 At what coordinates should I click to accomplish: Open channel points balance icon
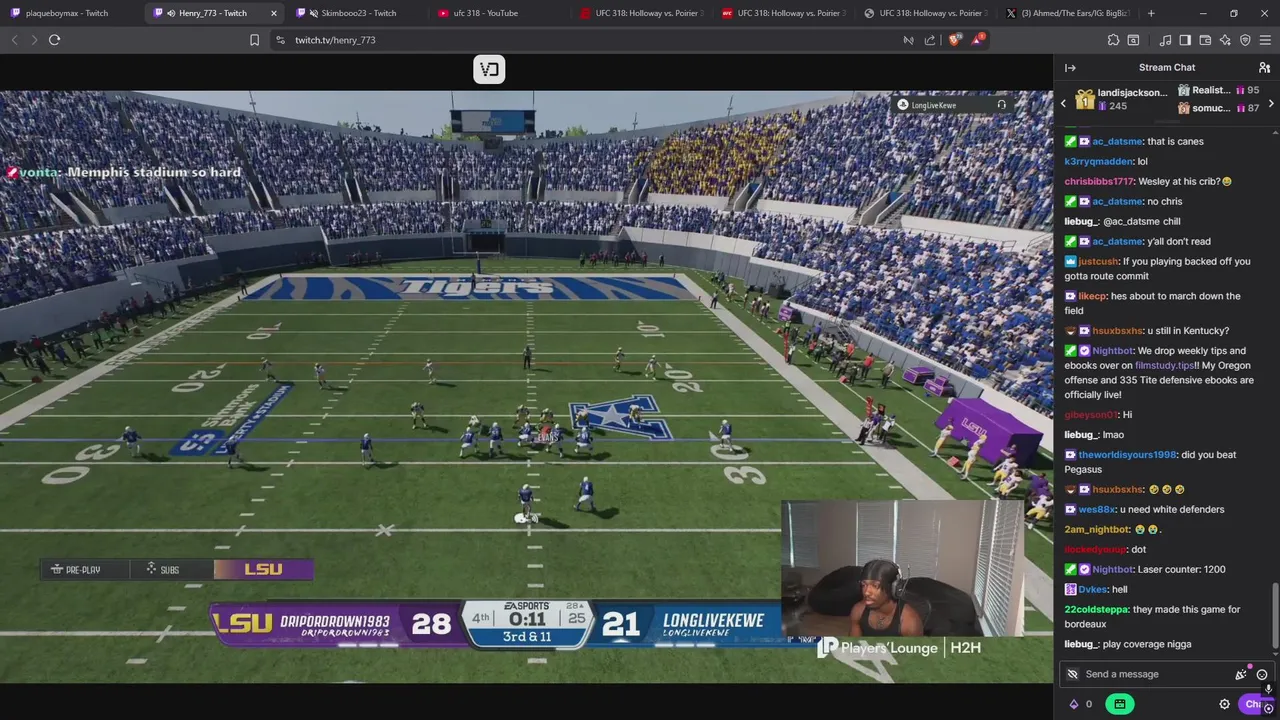point(1080,704)
